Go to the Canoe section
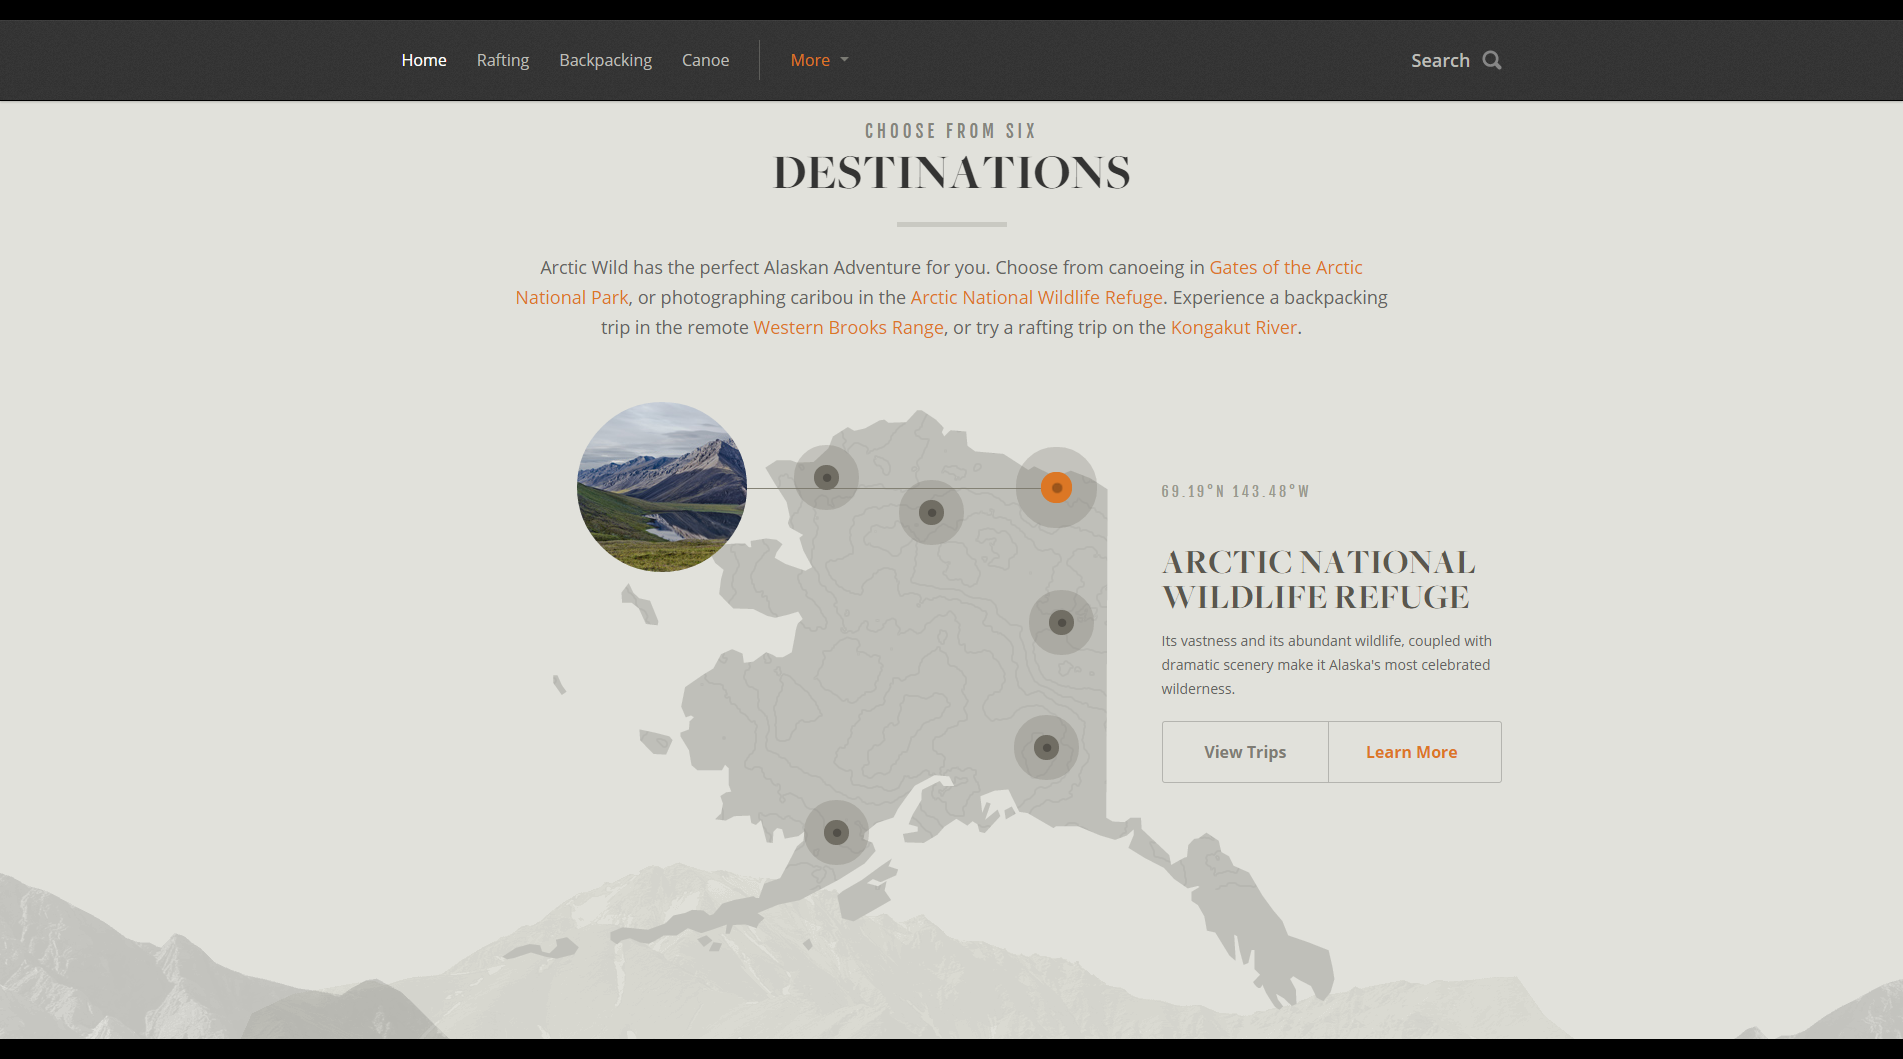 [x=705, y=60]
